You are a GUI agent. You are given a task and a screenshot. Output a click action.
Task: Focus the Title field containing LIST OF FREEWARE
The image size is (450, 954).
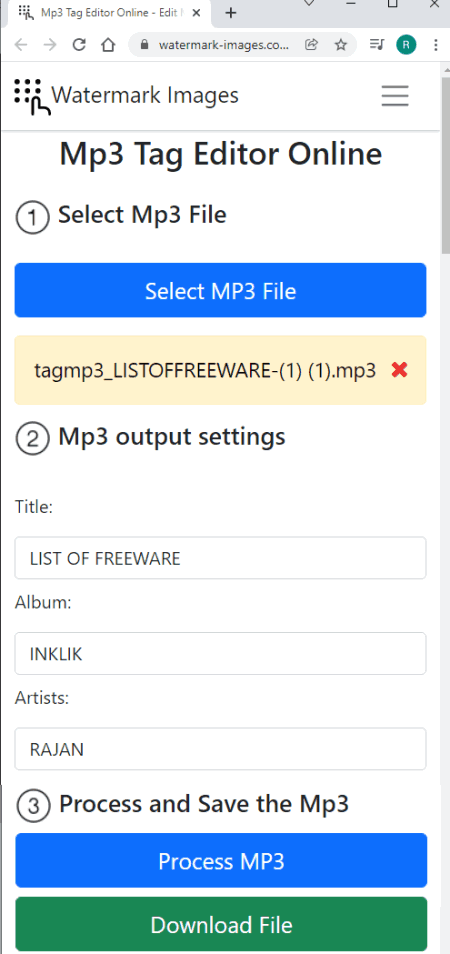click(x=220, y=558)
